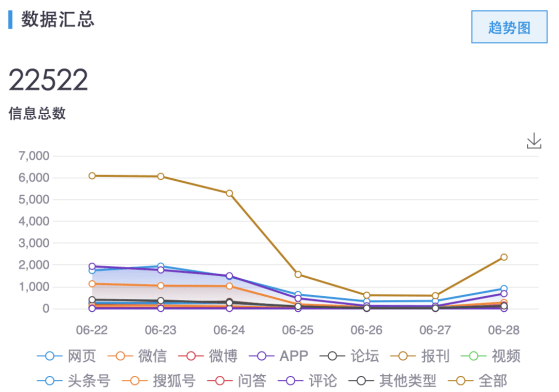Screen dimensions: 559x392
Task: Hide the 全部 total series
Action: coord(477,381)
